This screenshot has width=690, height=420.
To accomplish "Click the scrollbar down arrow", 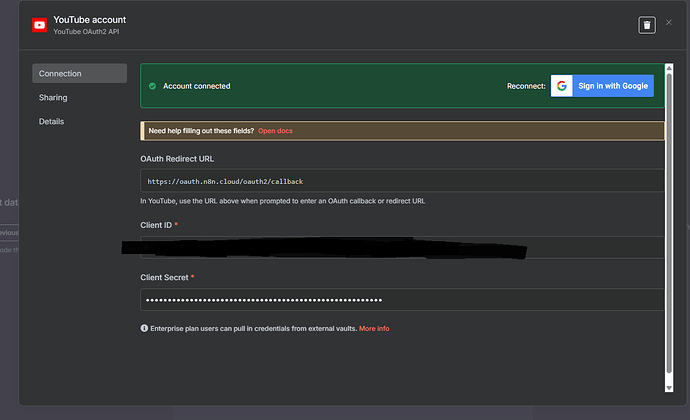I will 669,388.
